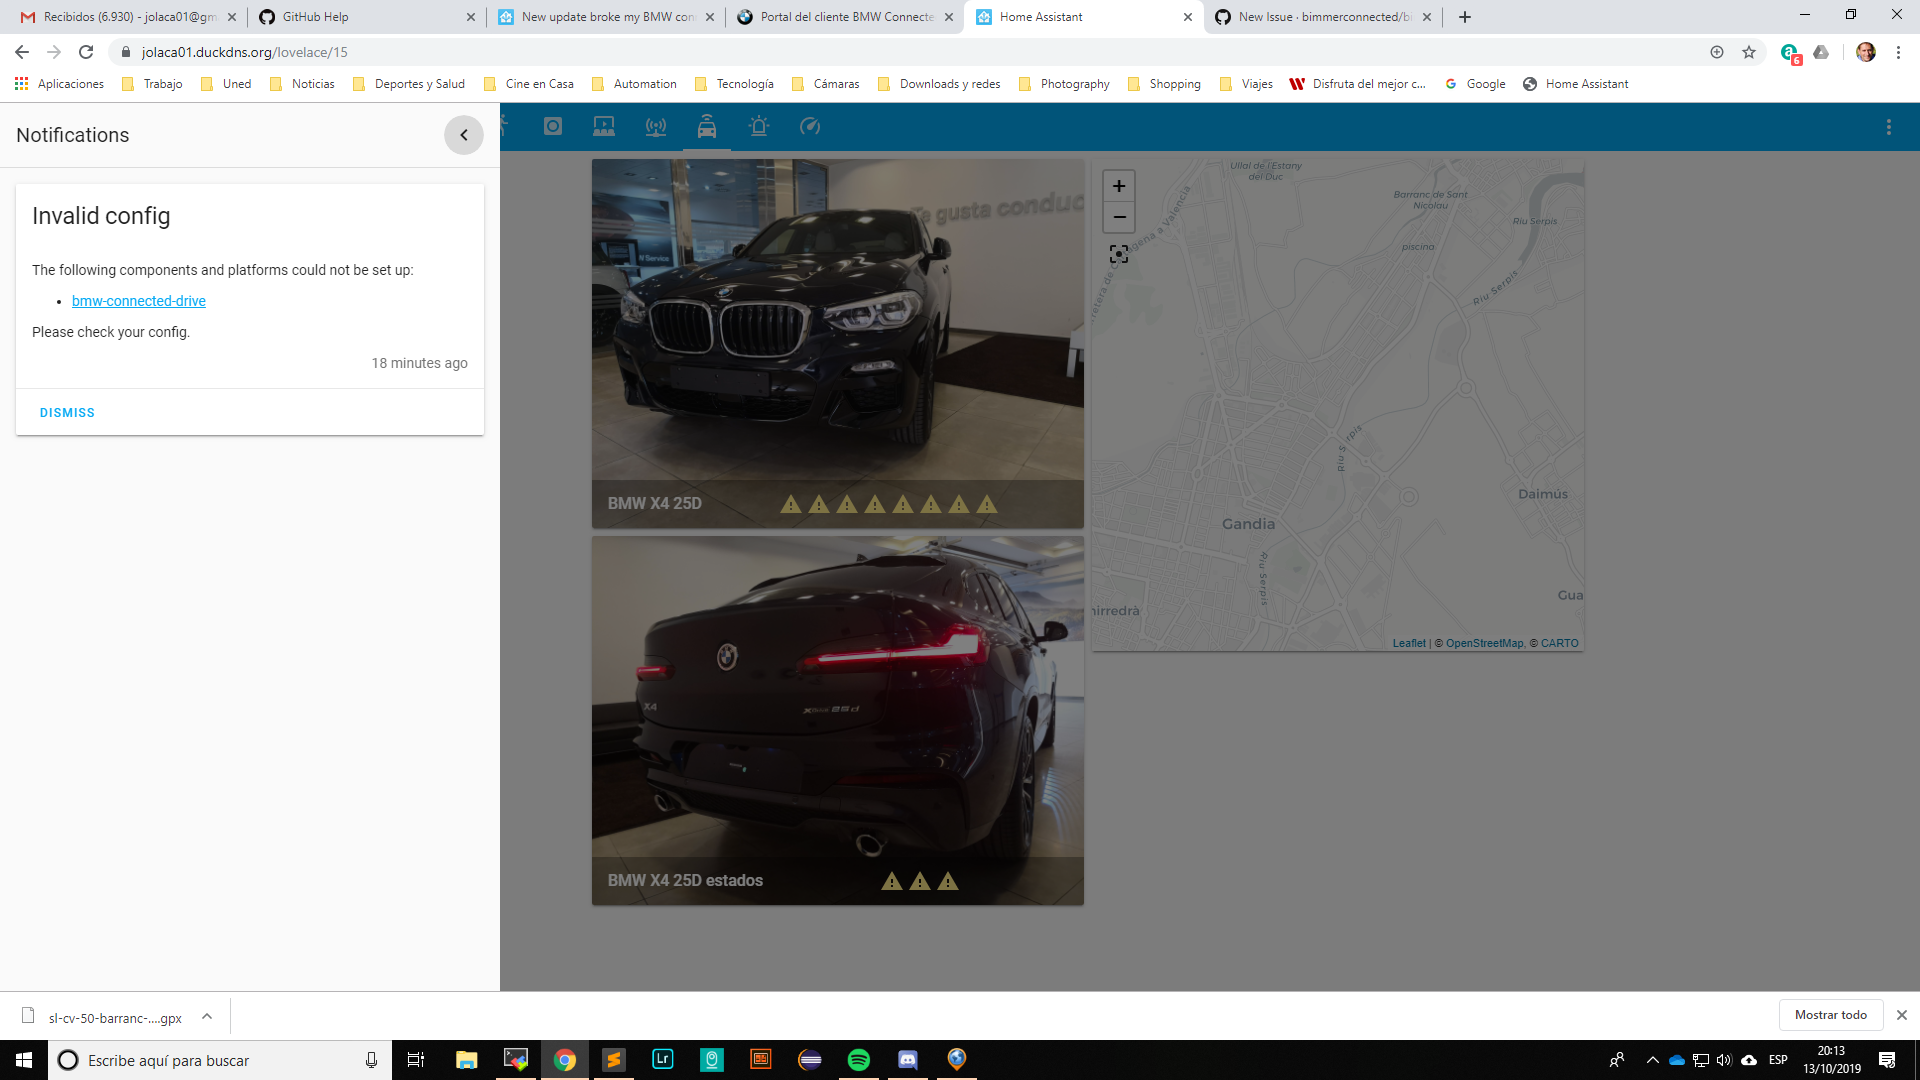Click the first warning icon on the BMW X4 25D card
Viewport: 1920px width, 1080px height.
tap(791, 504)
